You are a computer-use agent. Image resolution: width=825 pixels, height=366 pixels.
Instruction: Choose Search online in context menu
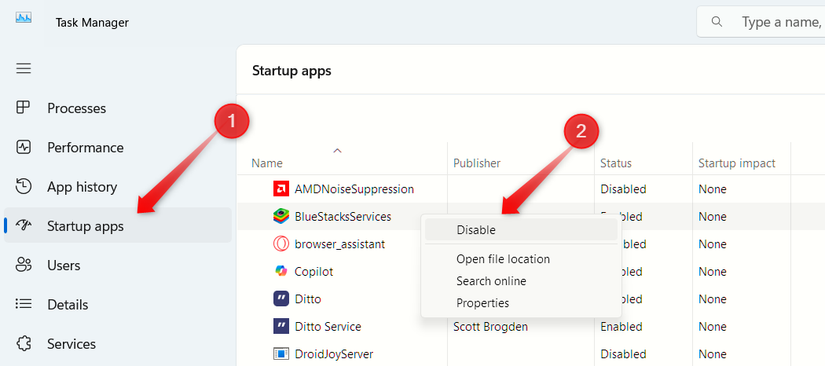(521, 281)
